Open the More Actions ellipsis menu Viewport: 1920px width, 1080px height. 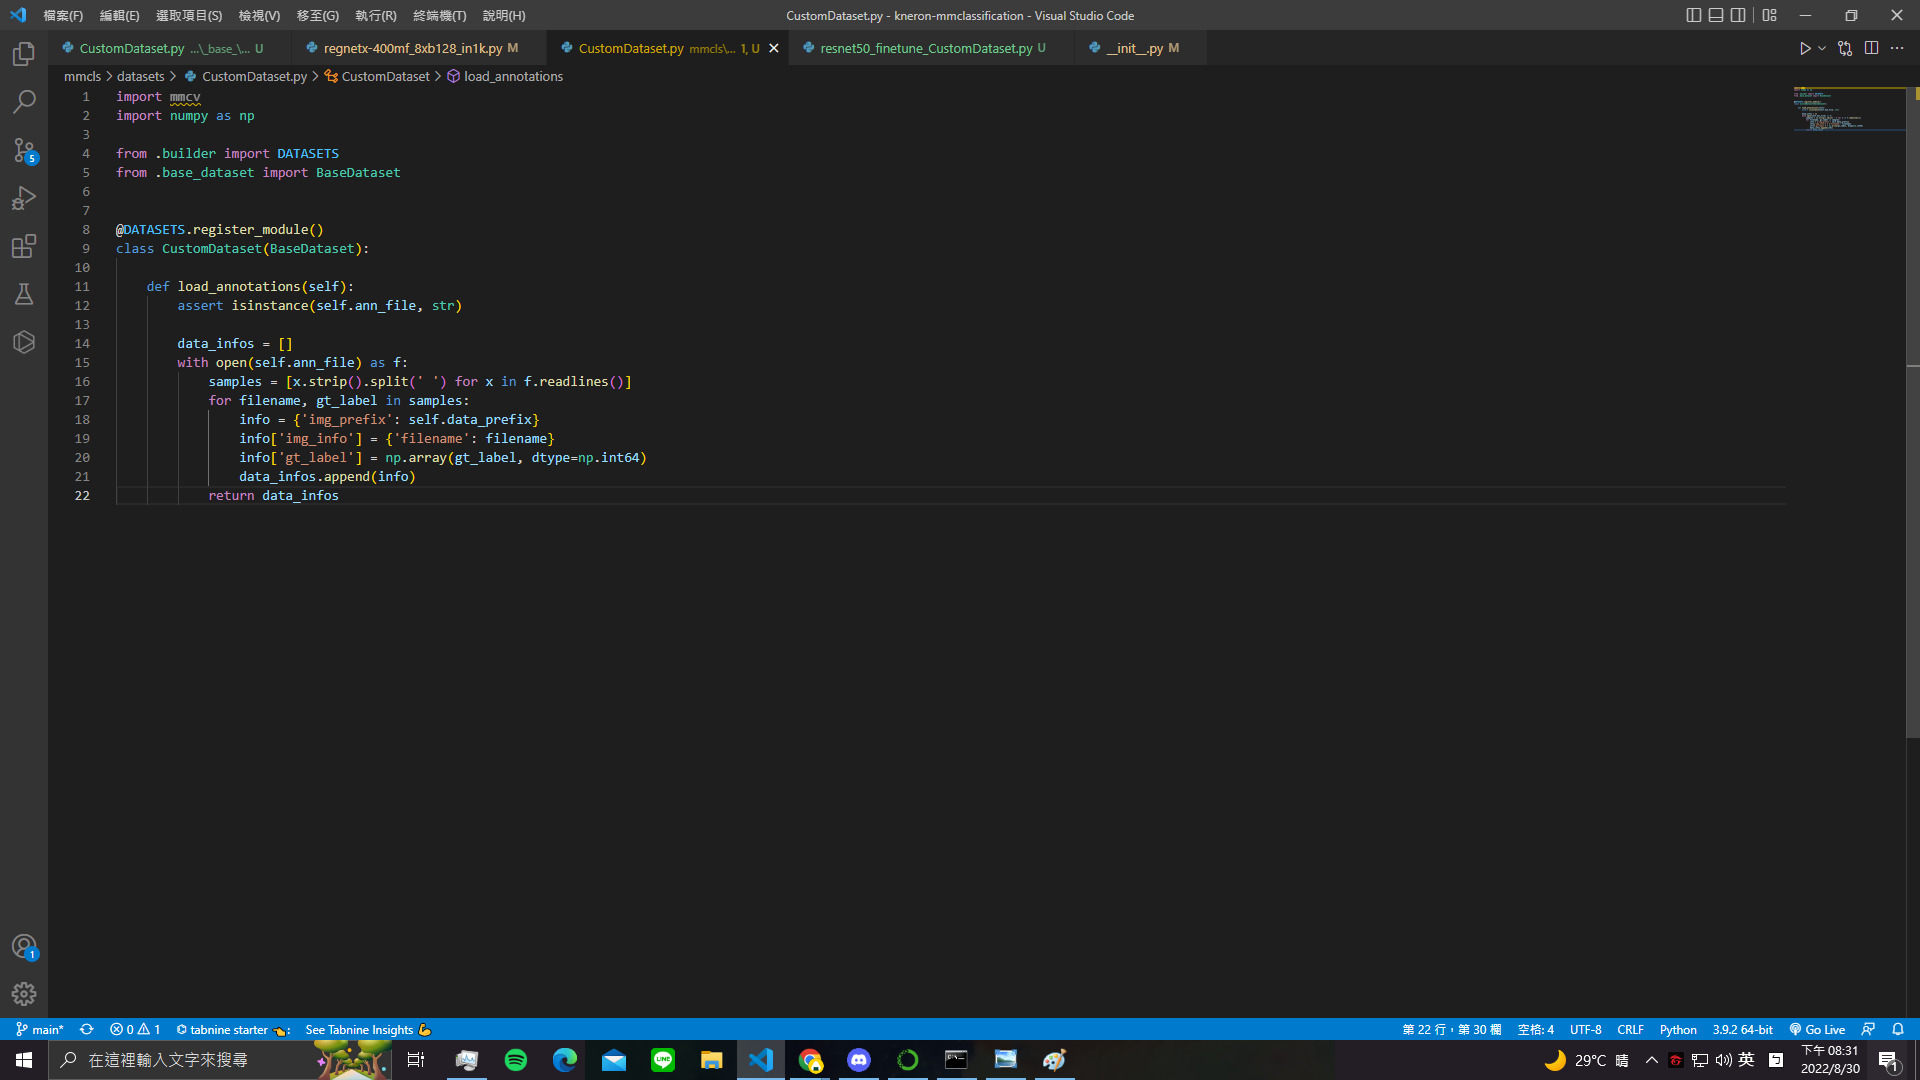coord(1897,48)
